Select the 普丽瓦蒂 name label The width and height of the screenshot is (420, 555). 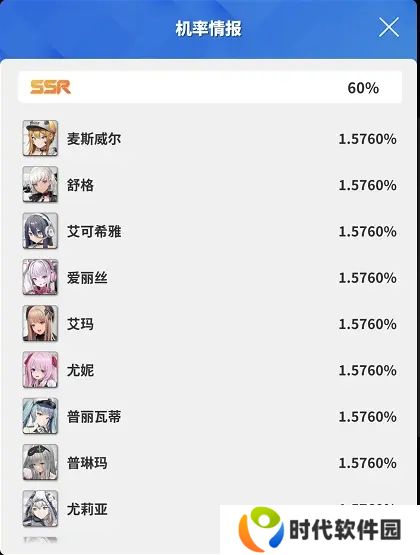[94, 417]
